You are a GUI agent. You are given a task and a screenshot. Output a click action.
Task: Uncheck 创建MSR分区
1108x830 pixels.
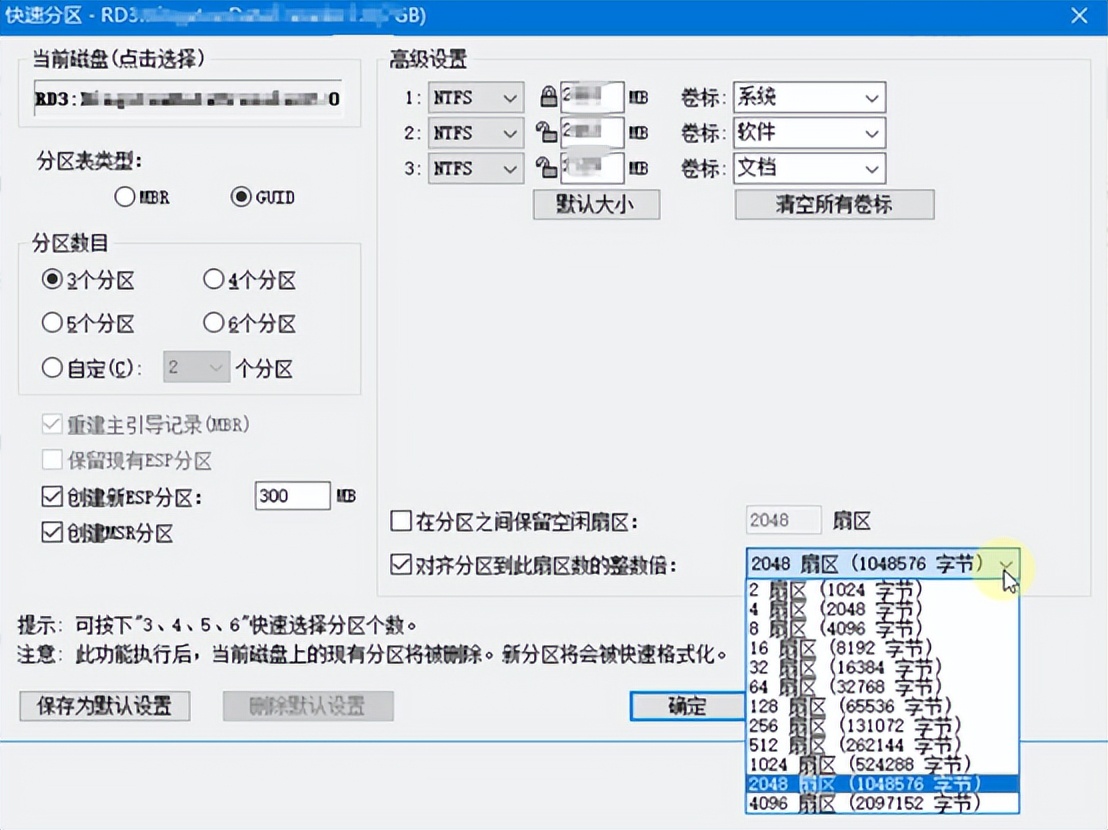tap(51, 531)
